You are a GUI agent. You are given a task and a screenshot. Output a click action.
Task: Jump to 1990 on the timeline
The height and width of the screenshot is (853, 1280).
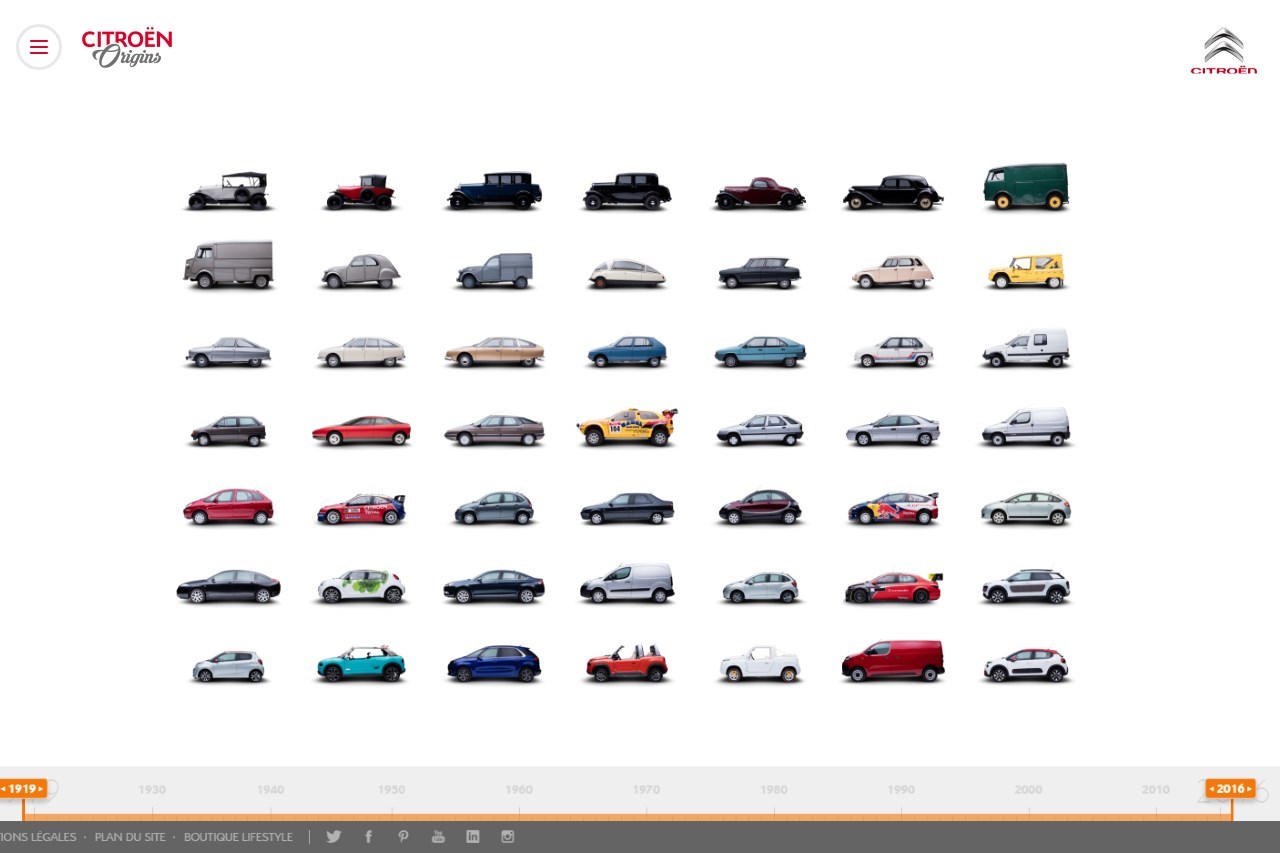[901, 790]
